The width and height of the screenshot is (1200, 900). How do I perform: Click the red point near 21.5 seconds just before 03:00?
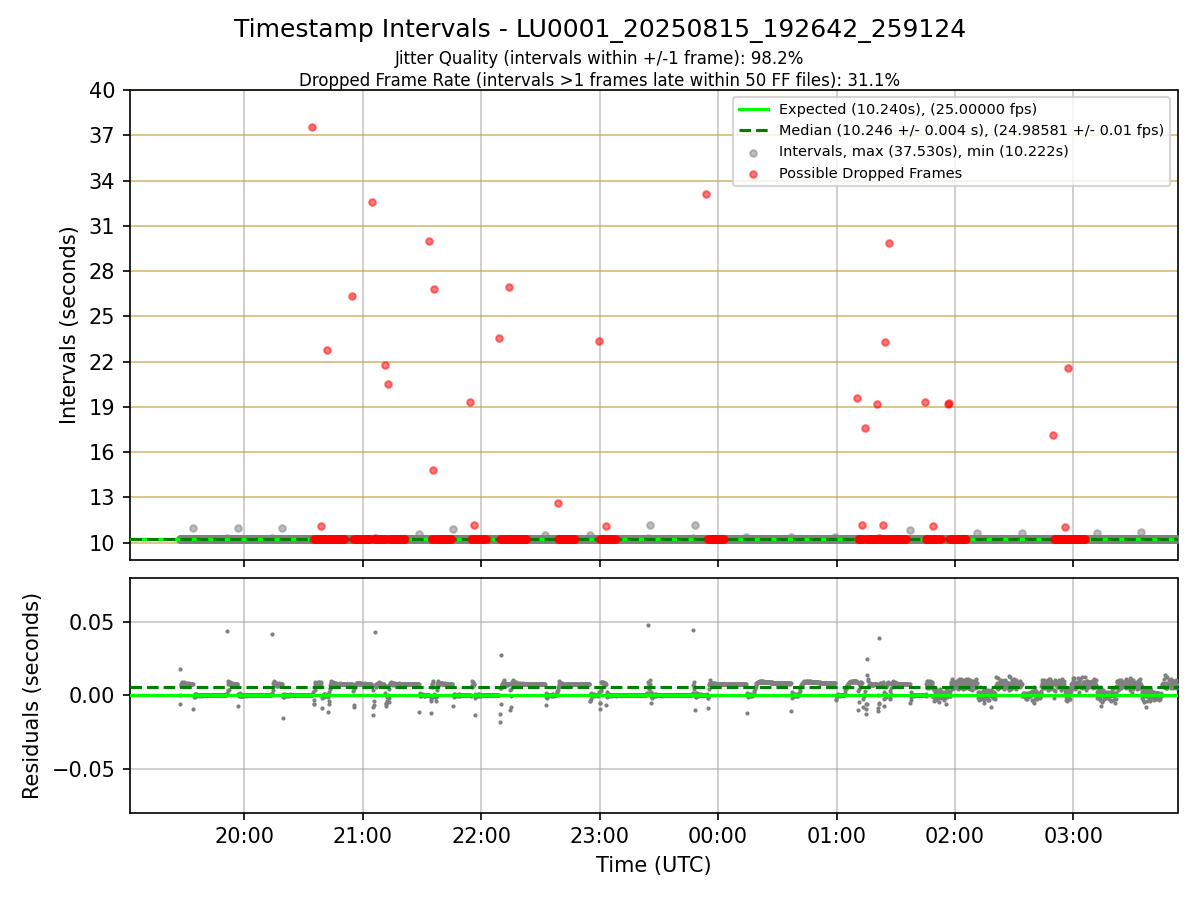tap(1068, 368)
